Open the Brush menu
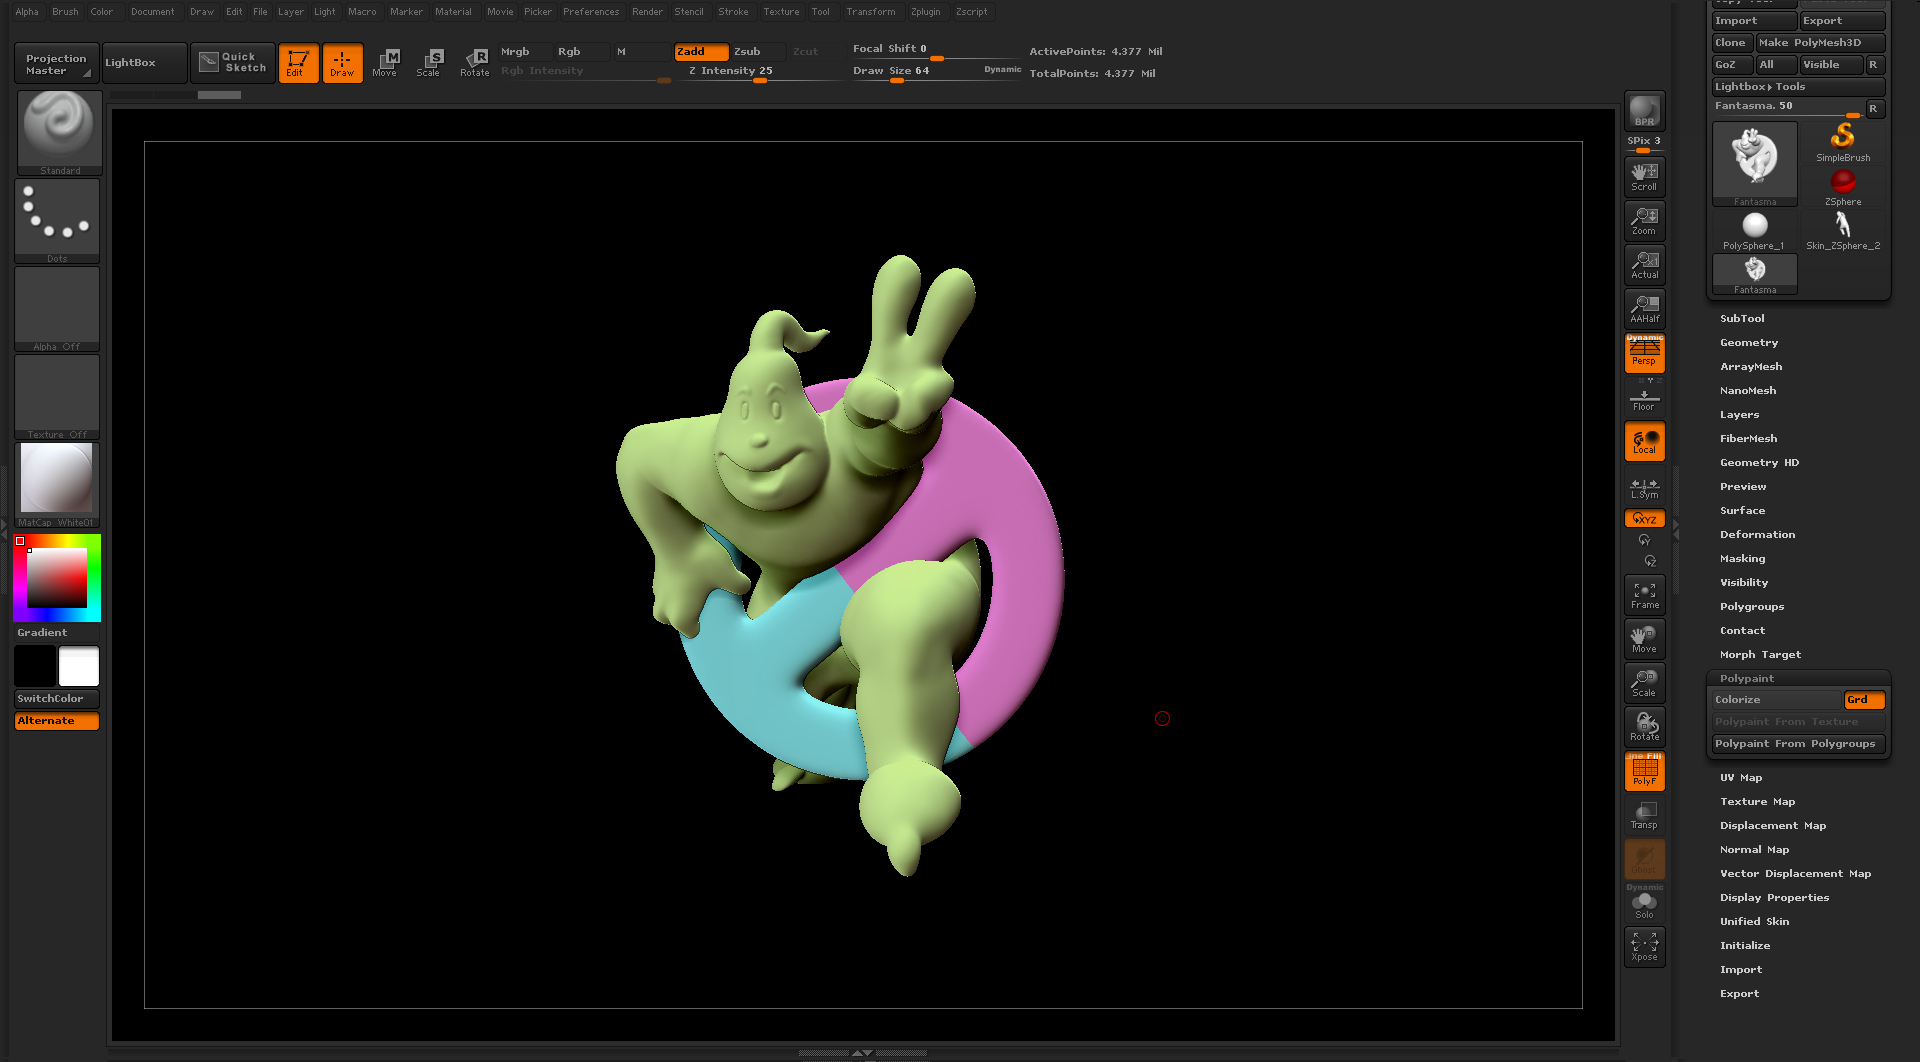Image resolution: width=1920 pixels, height=1062 pixels. 65,12
